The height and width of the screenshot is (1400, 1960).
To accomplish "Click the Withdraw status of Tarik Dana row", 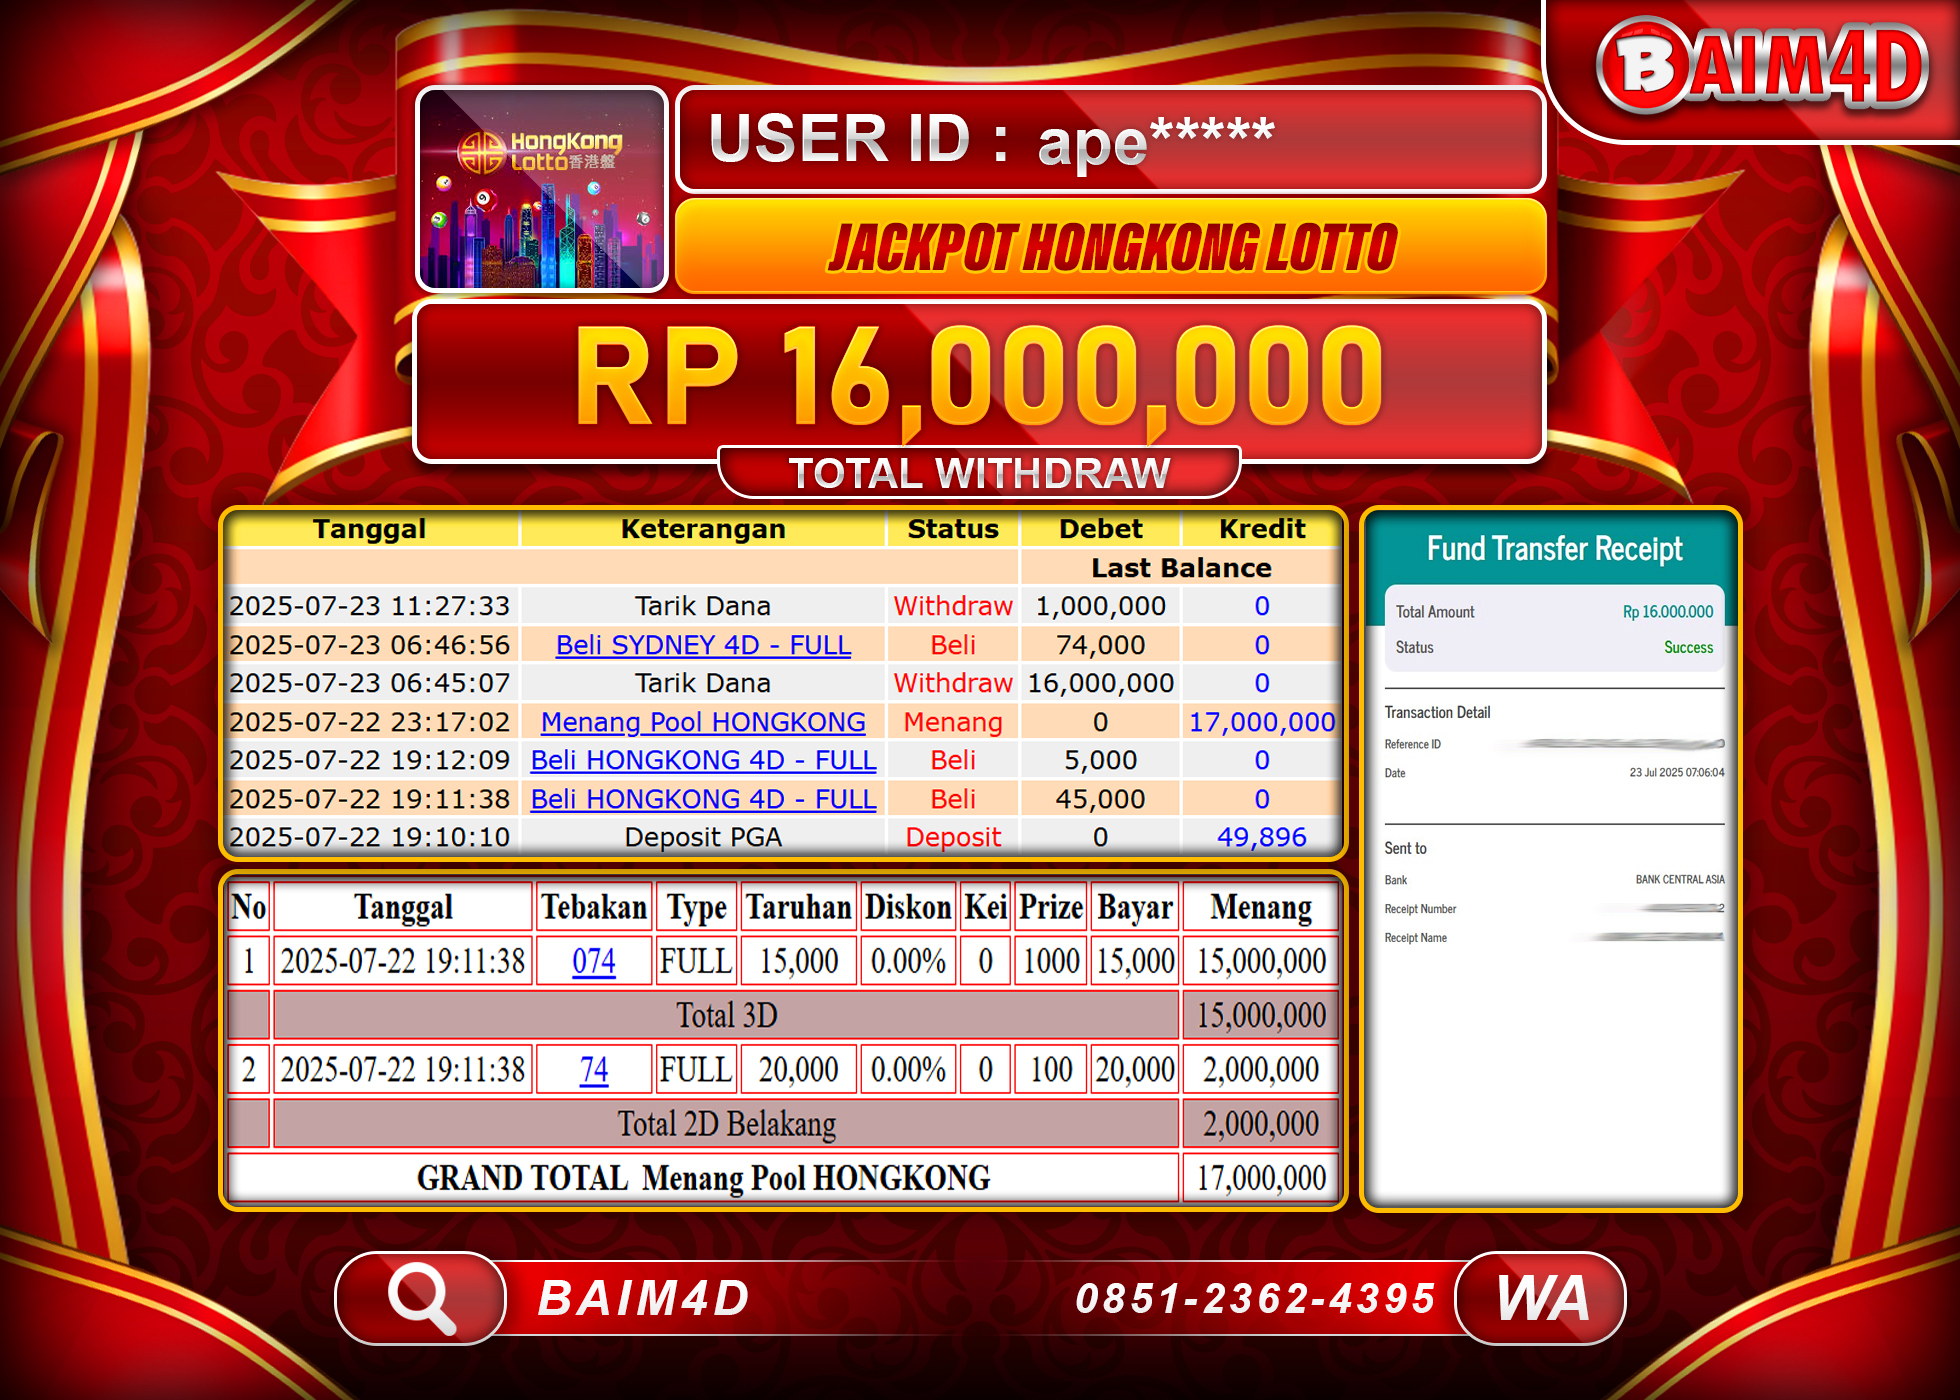I will (x=952, y=605).
